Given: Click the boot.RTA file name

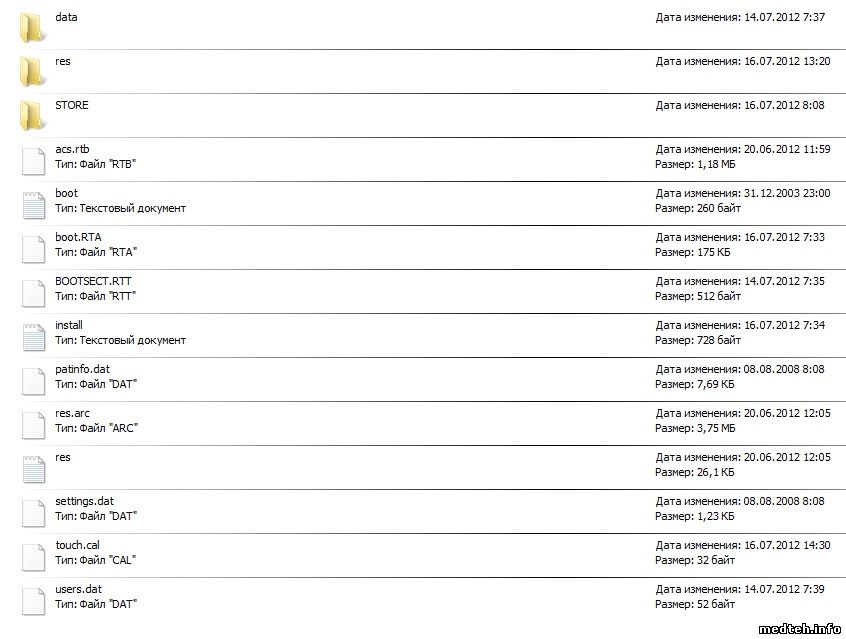Looking at the screenshot, I should [78, 237].
